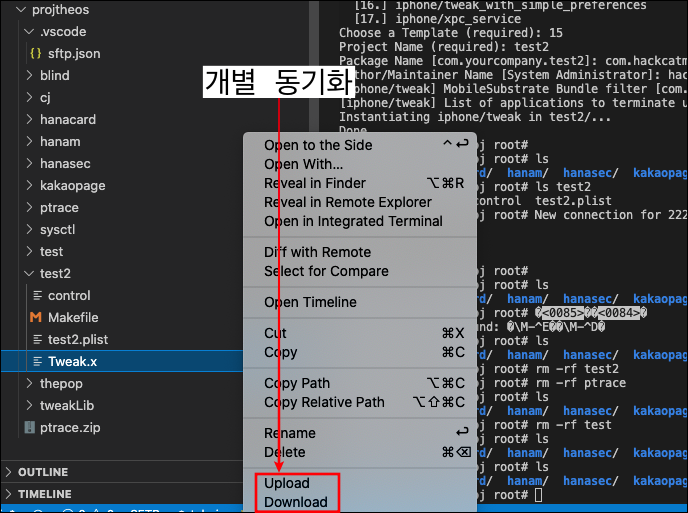Expand the sysctl folder chevron
The width and height of the screenshot is (688, 513).
[29, 229]
